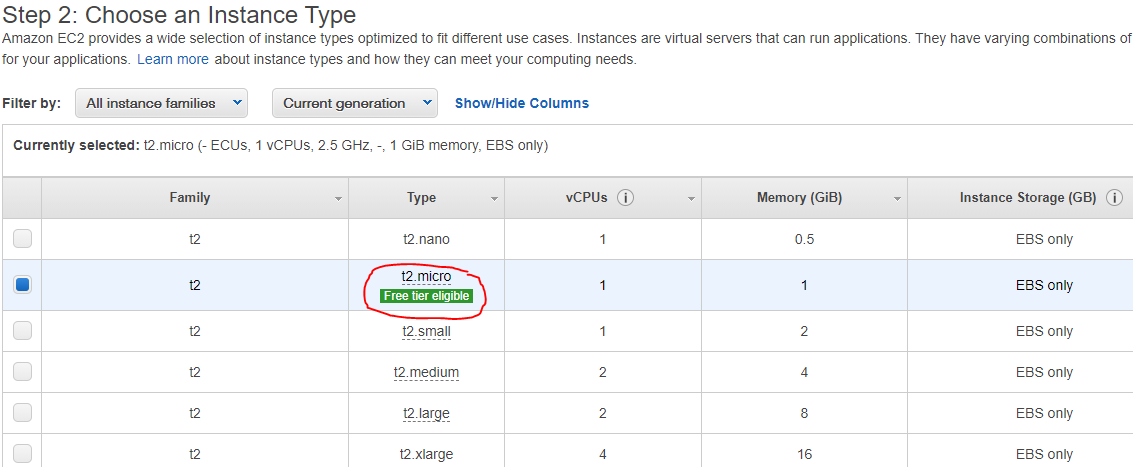Screen dimensions: 1133x467
Task: Open All instance families filter dropdown
Action: tap(161, 103)
